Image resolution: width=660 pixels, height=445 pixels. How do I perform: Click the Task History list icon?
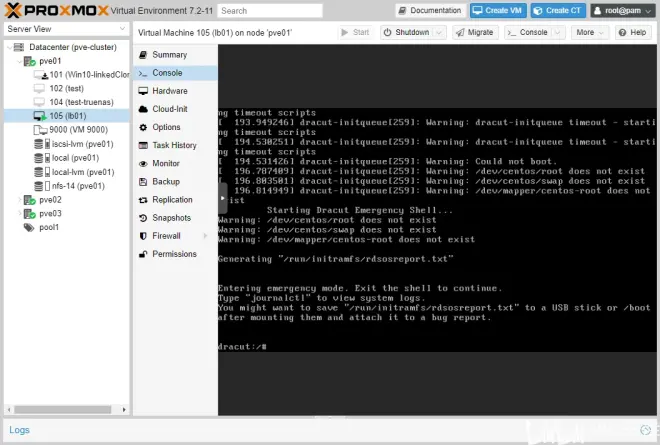pyautogui.click(x=143, y=145)
